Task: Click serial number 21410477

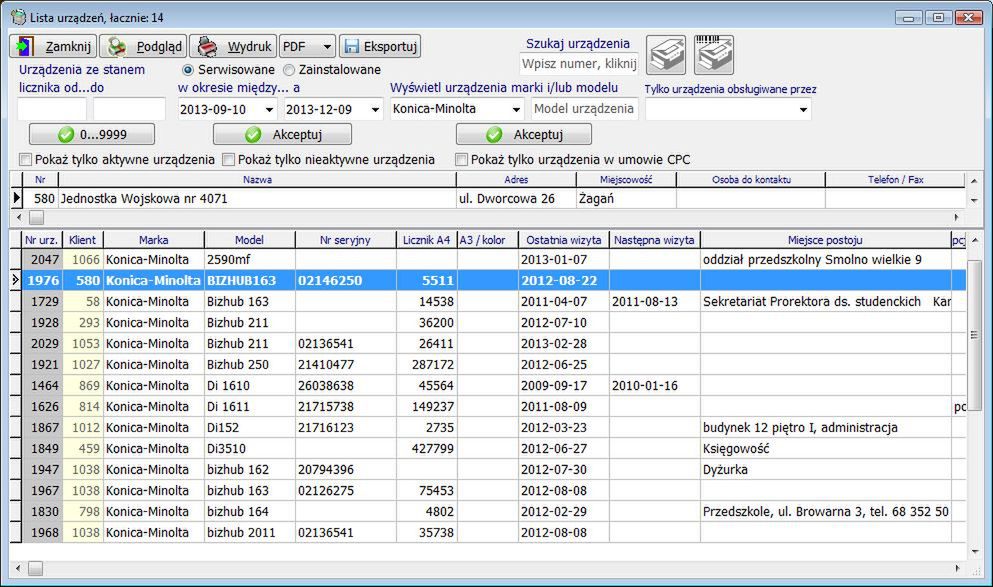Action: coord(345,365)
